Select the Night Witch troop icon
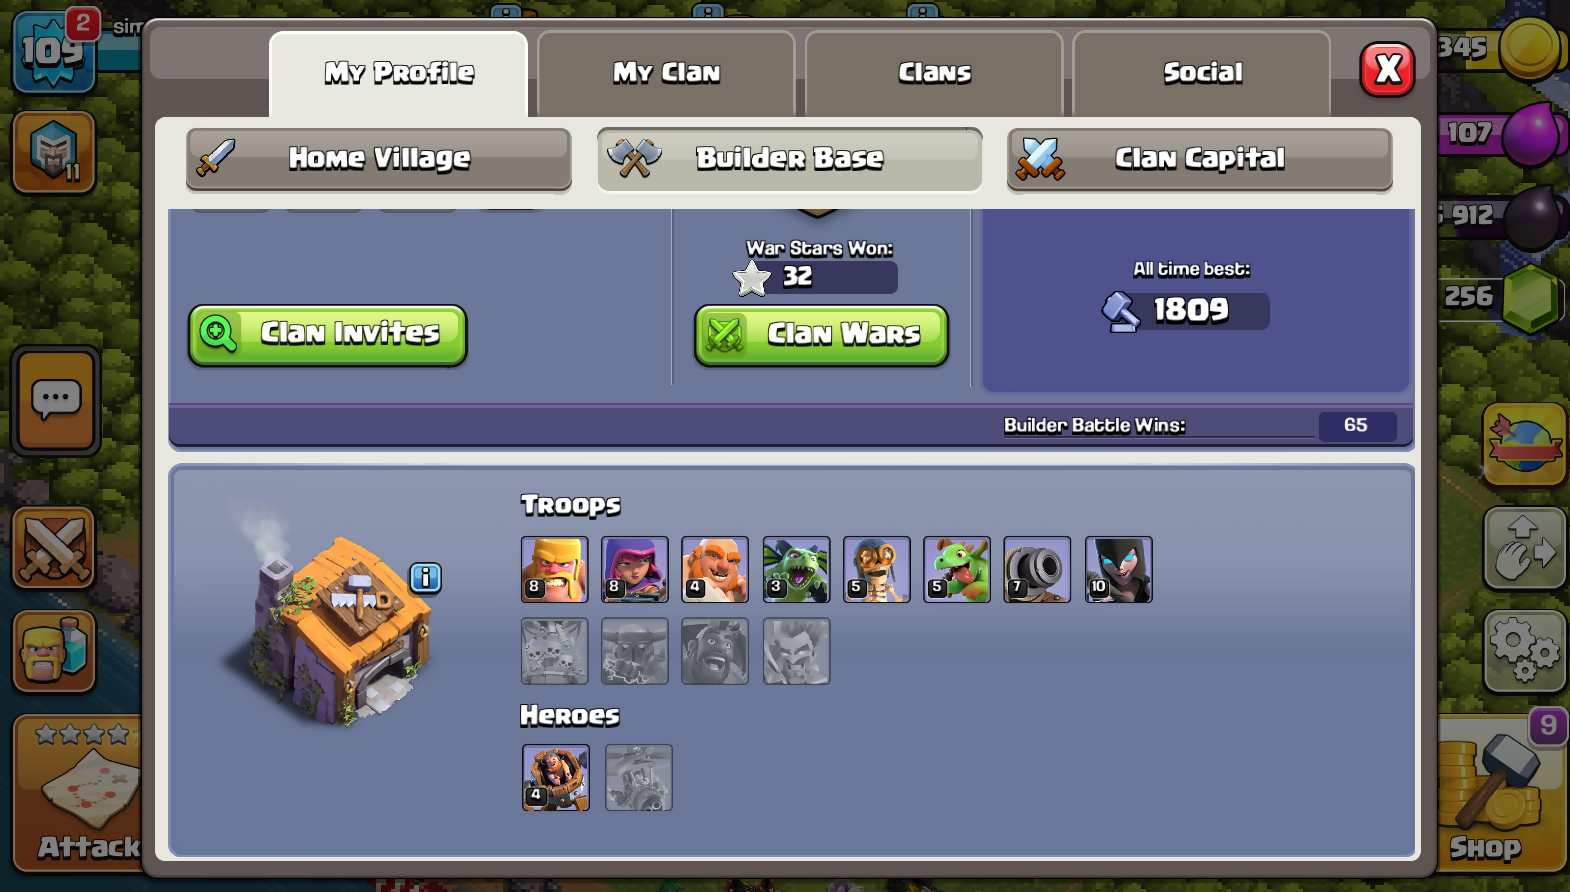1570x892 pixels. tap(1119, 569)
